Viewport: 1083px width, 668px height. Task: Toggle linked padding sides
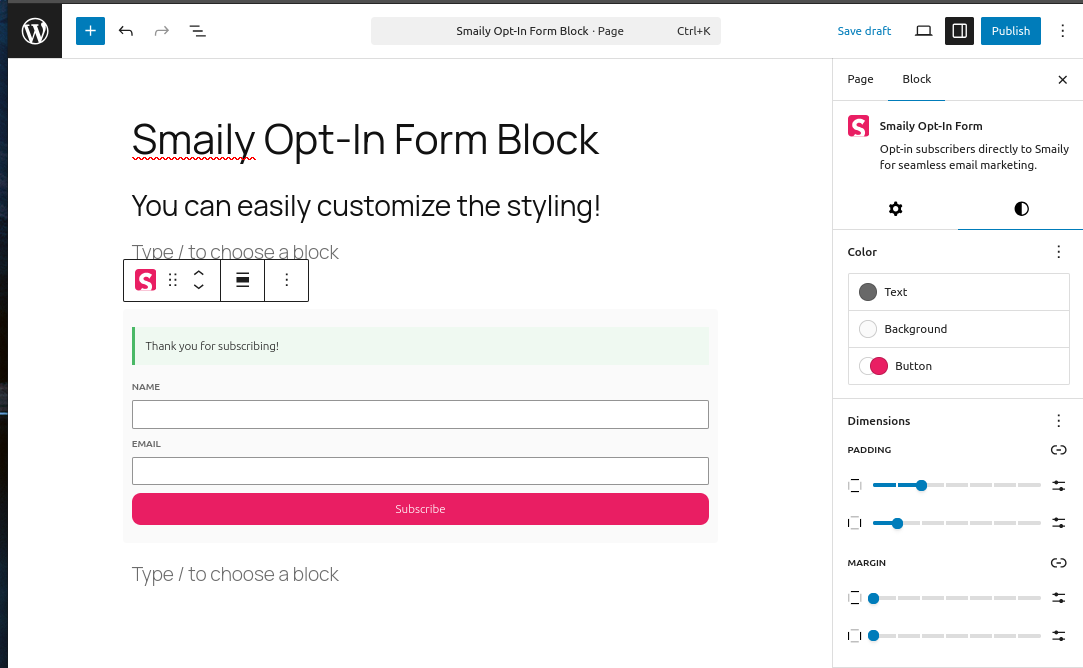click(1059, 450)
